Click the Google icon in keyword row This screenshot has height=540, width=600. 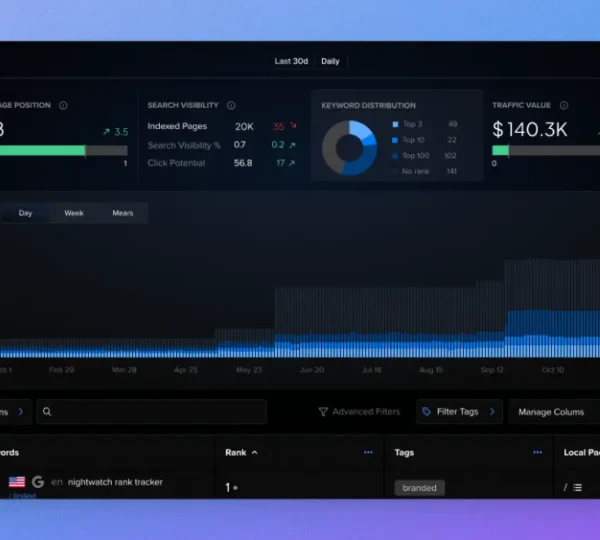(x=38, y=482)
